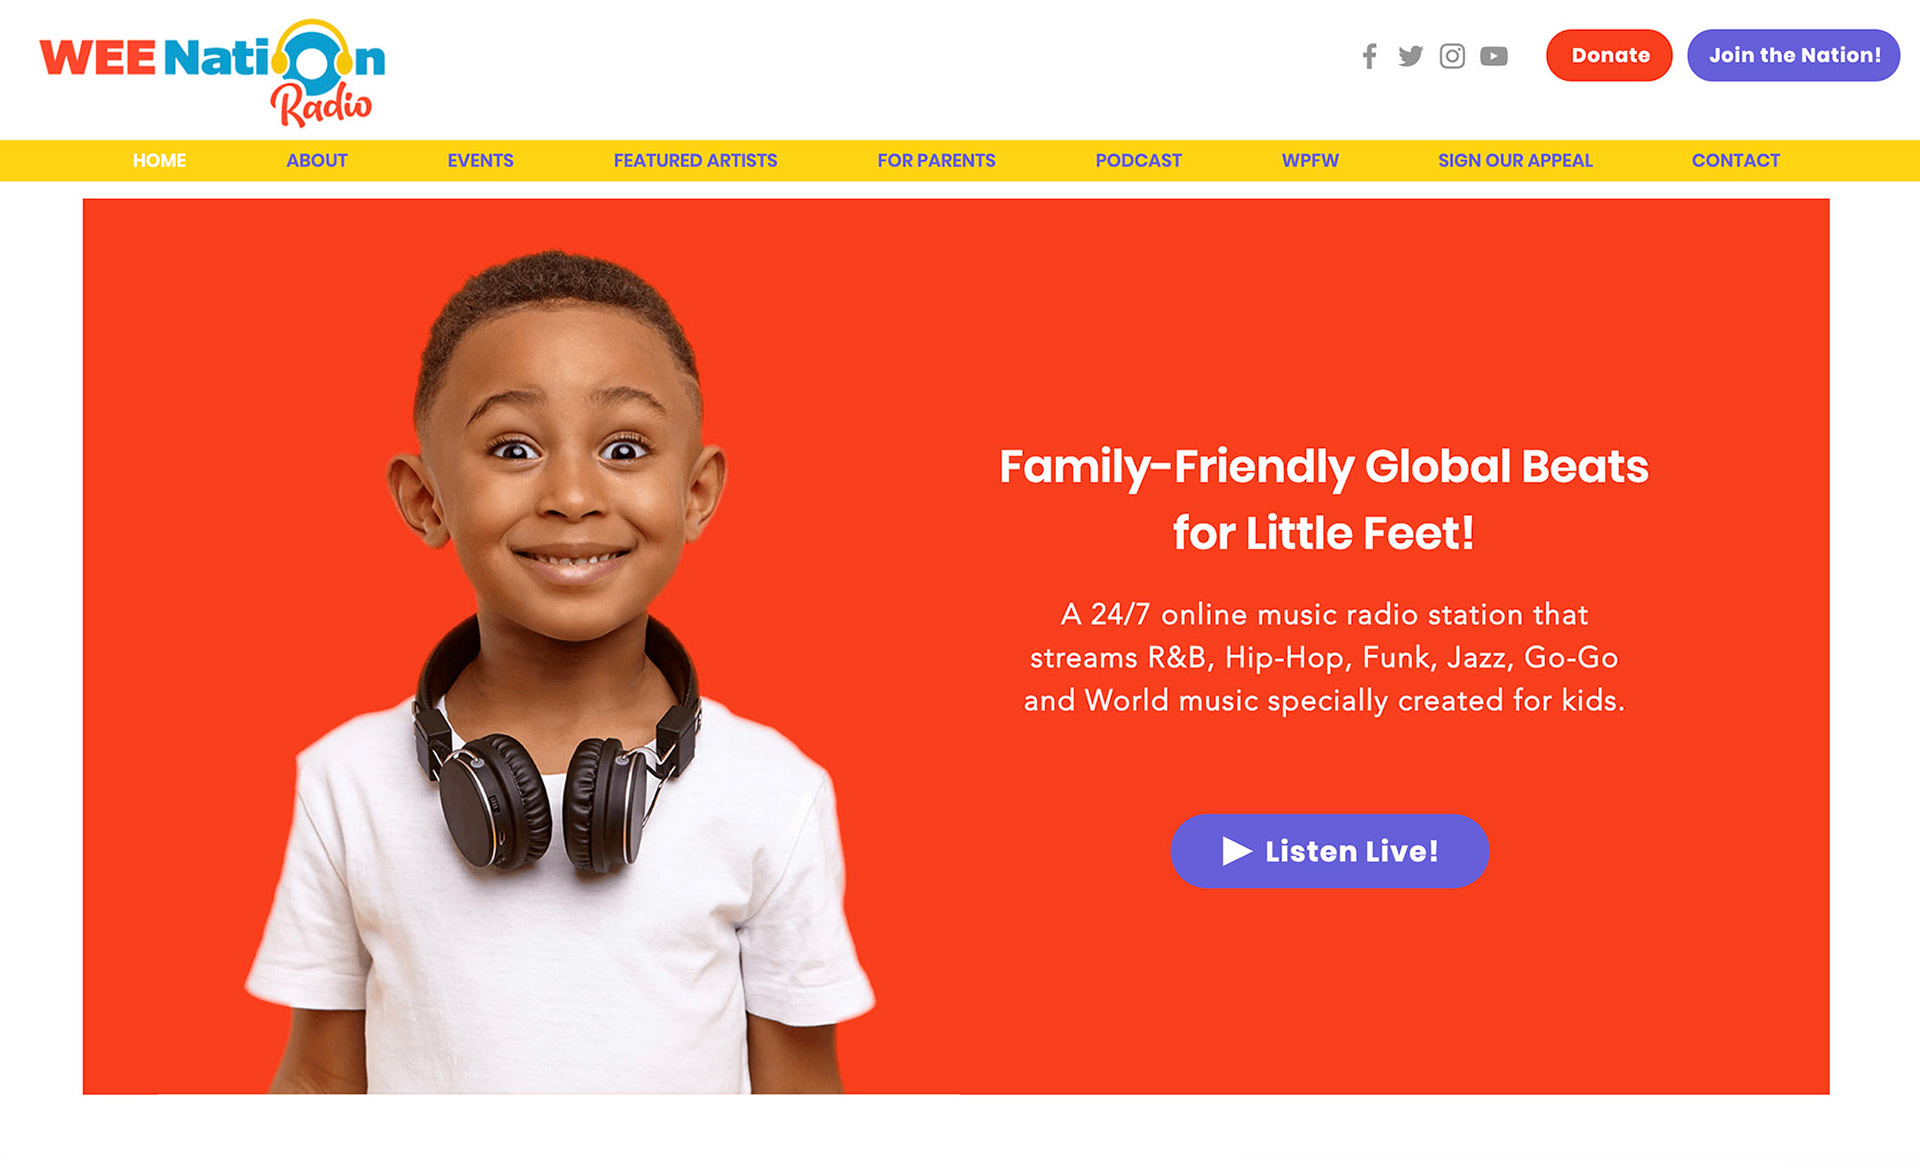This screenshot has height=1169, width=1920.
Task: Open the Sign Our Appeal page
Action: 1515,160
